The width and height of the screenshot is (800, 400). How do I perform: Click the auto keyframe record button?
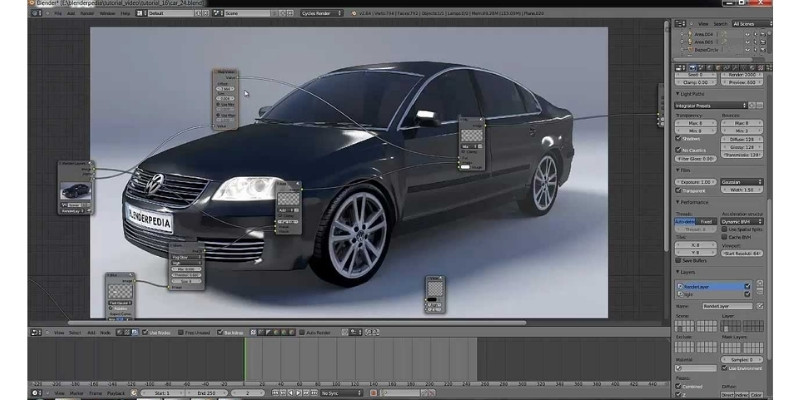tap(373, 393)
